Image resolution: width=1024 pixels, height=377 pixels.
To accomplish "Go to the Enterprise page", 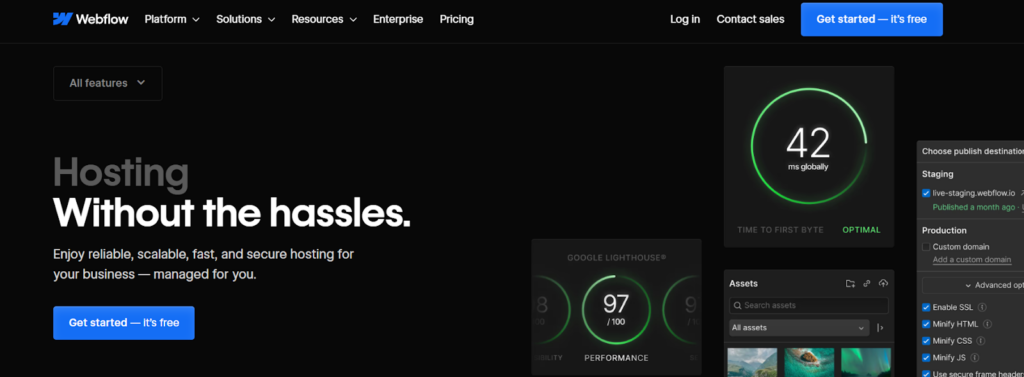I will tap(398, 20).
